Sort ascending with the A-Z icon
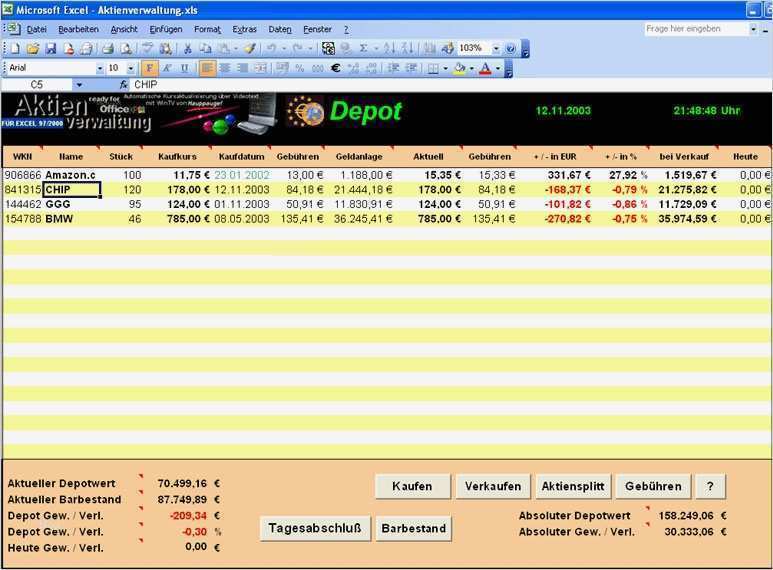Screen dimensions: 773x570 pos(389,48)
